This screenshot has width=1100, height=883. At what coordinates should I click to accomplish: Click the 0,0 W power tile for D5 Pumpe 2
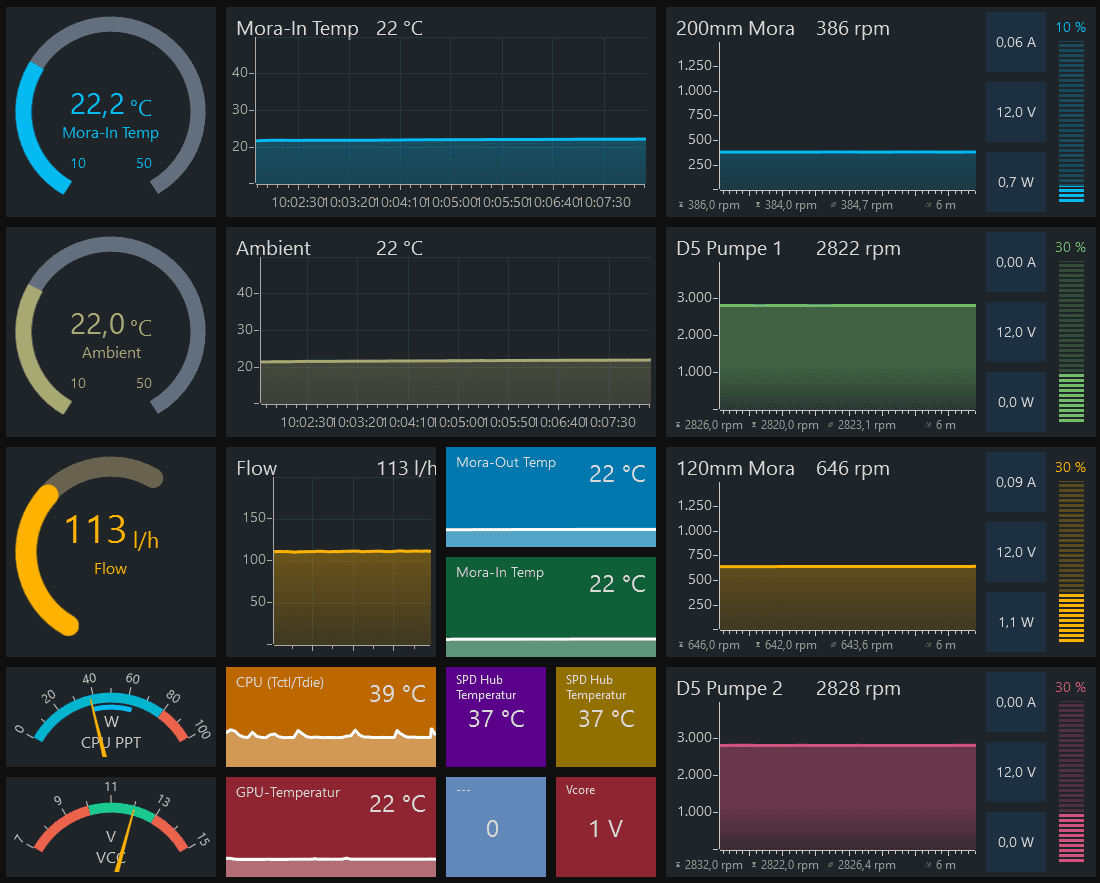(1016, 842)
